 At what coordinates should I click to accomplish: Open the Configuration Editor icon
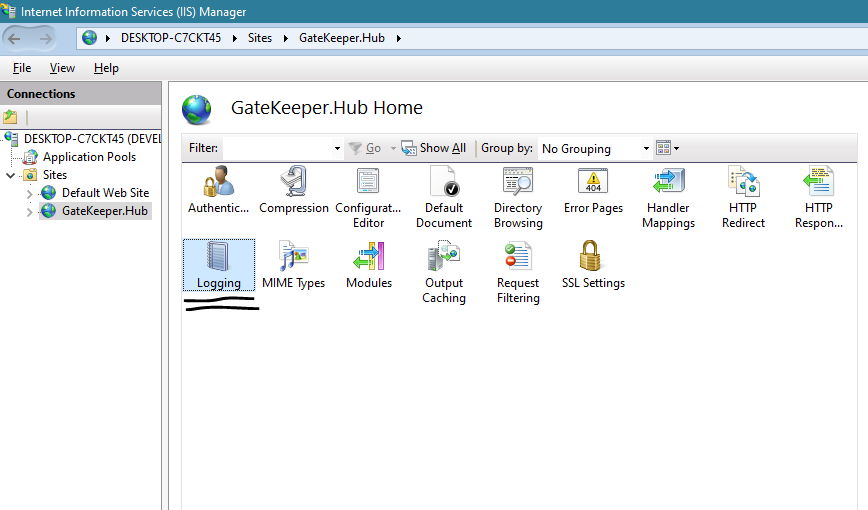(x=368, y=195)
